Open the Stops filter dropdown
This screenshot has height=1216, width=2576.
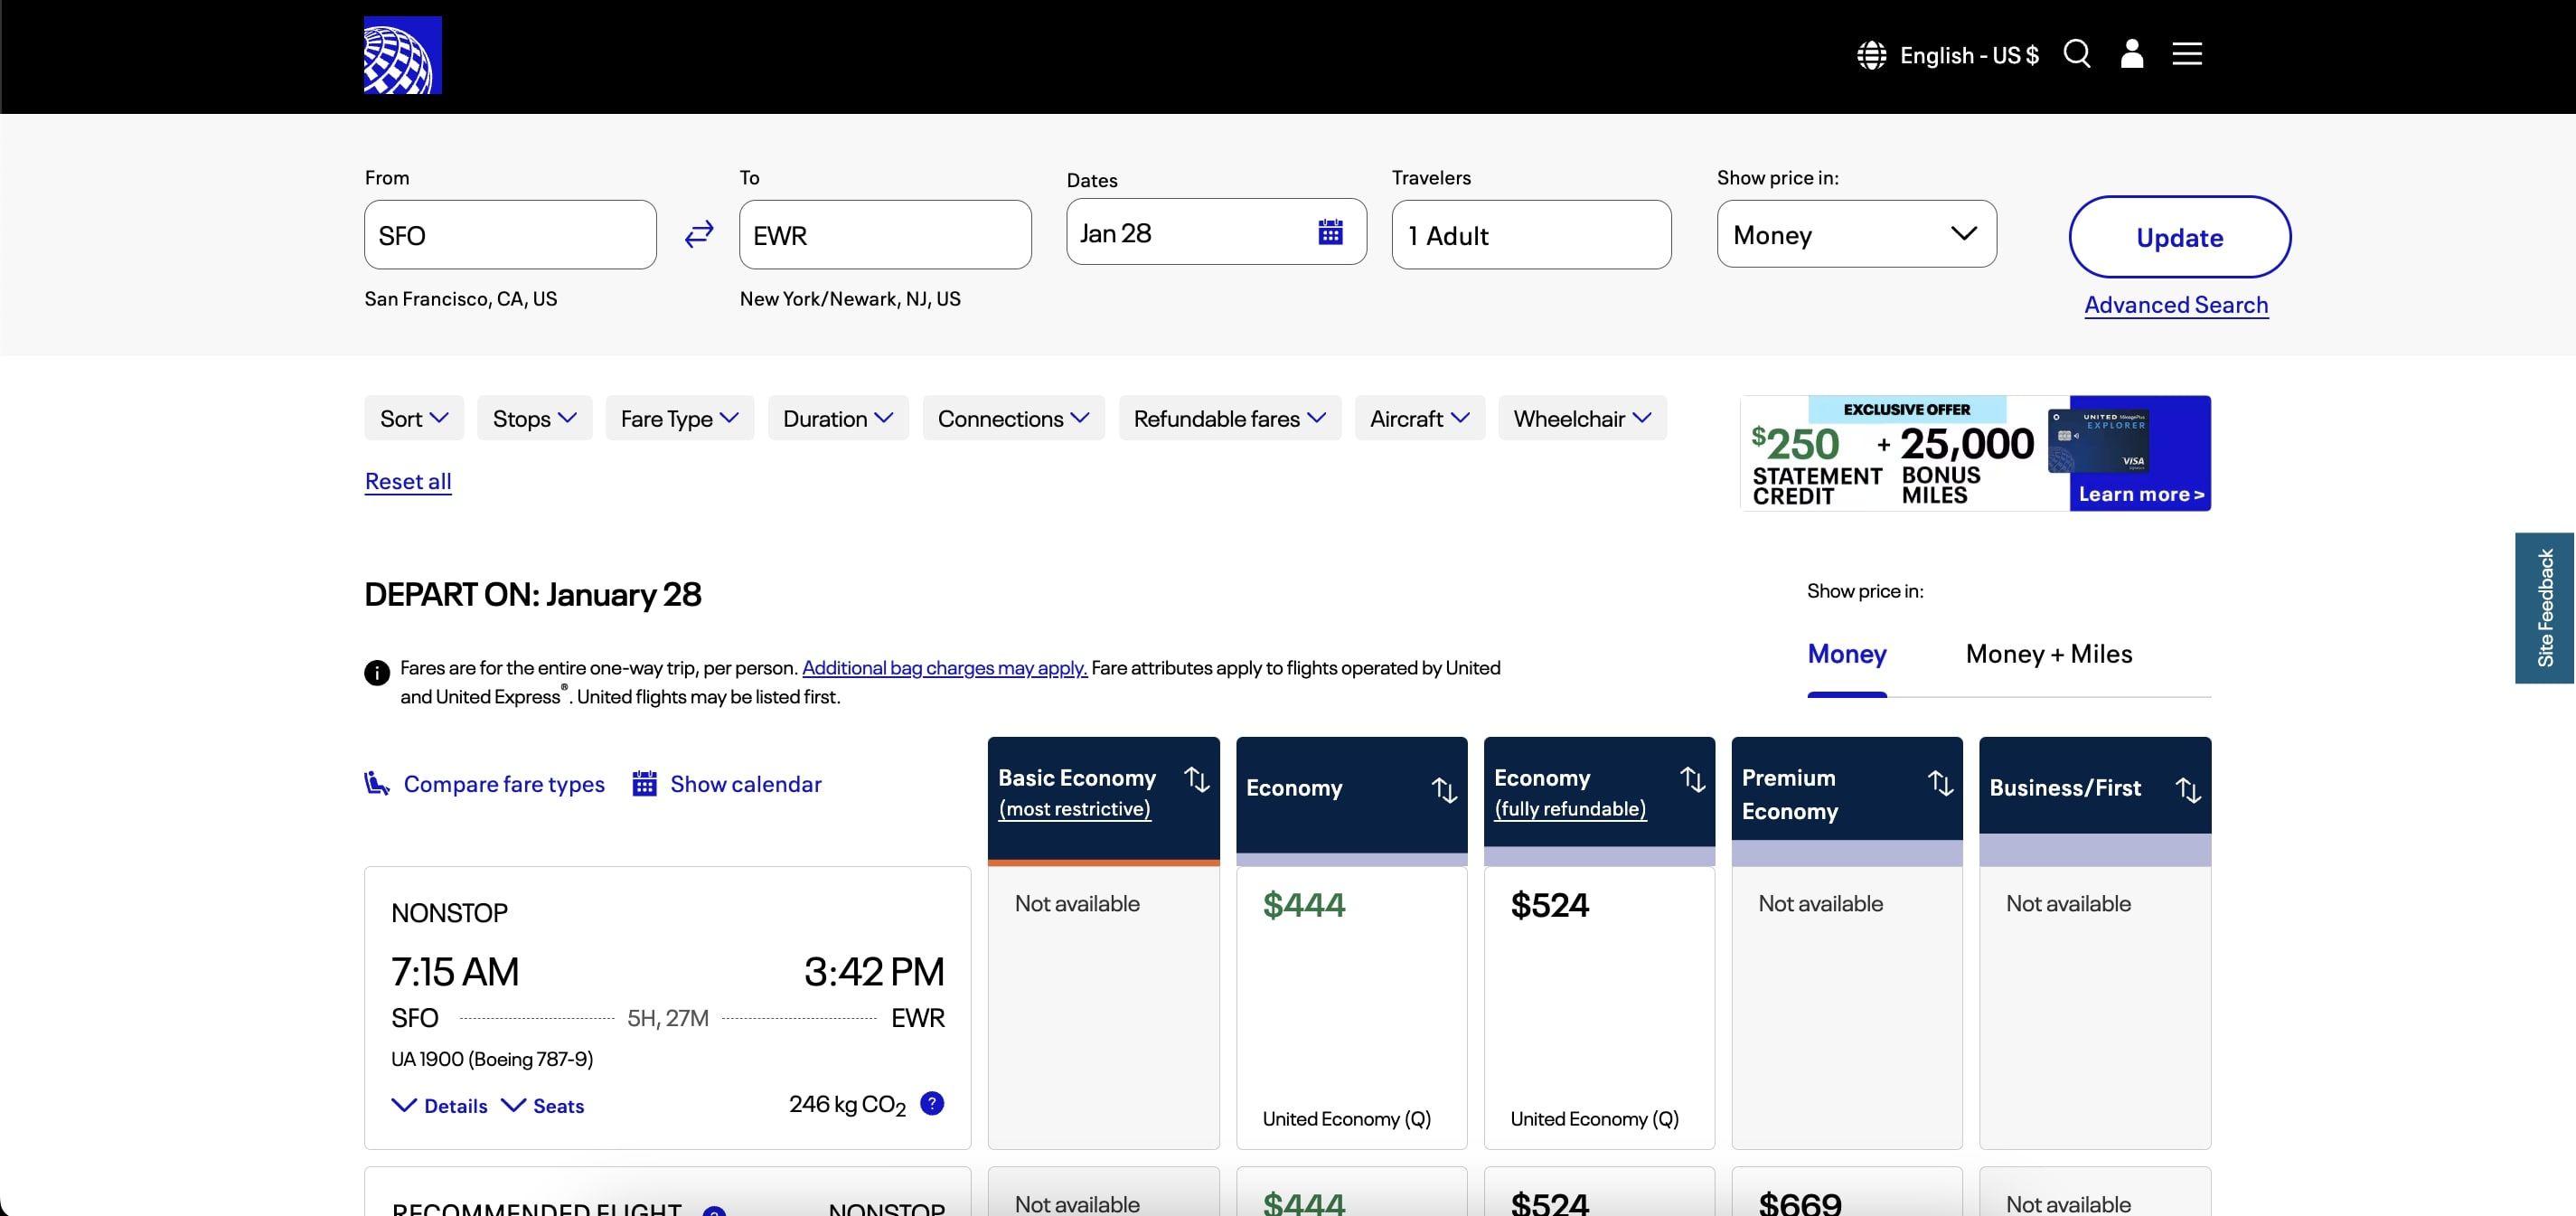tap(535, 418)
